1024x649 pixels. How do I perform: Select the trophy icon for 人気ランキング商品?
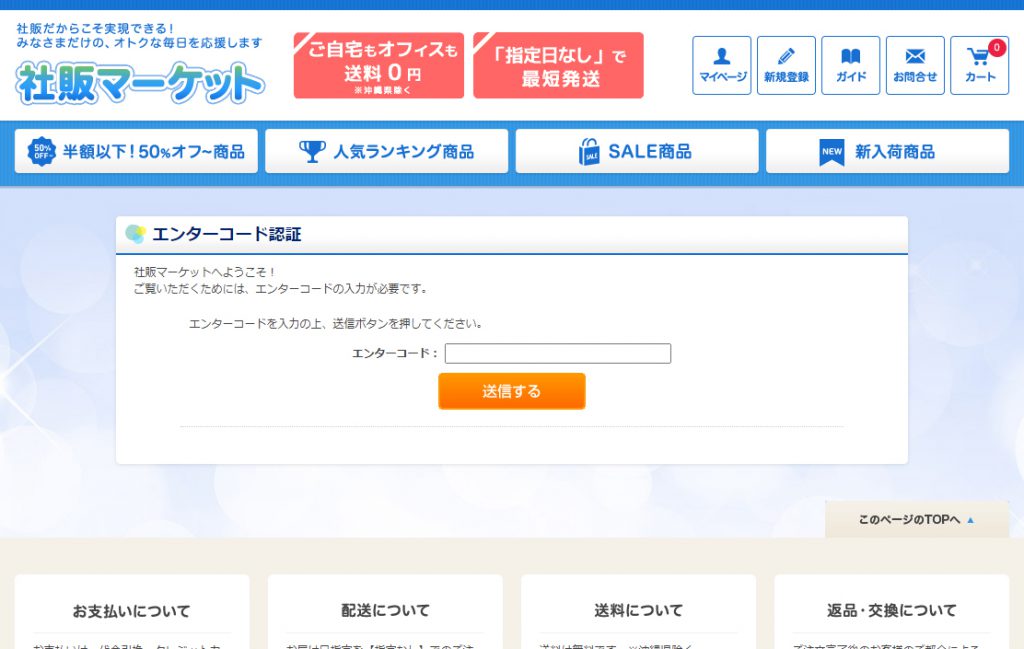(x=315, y=150)
